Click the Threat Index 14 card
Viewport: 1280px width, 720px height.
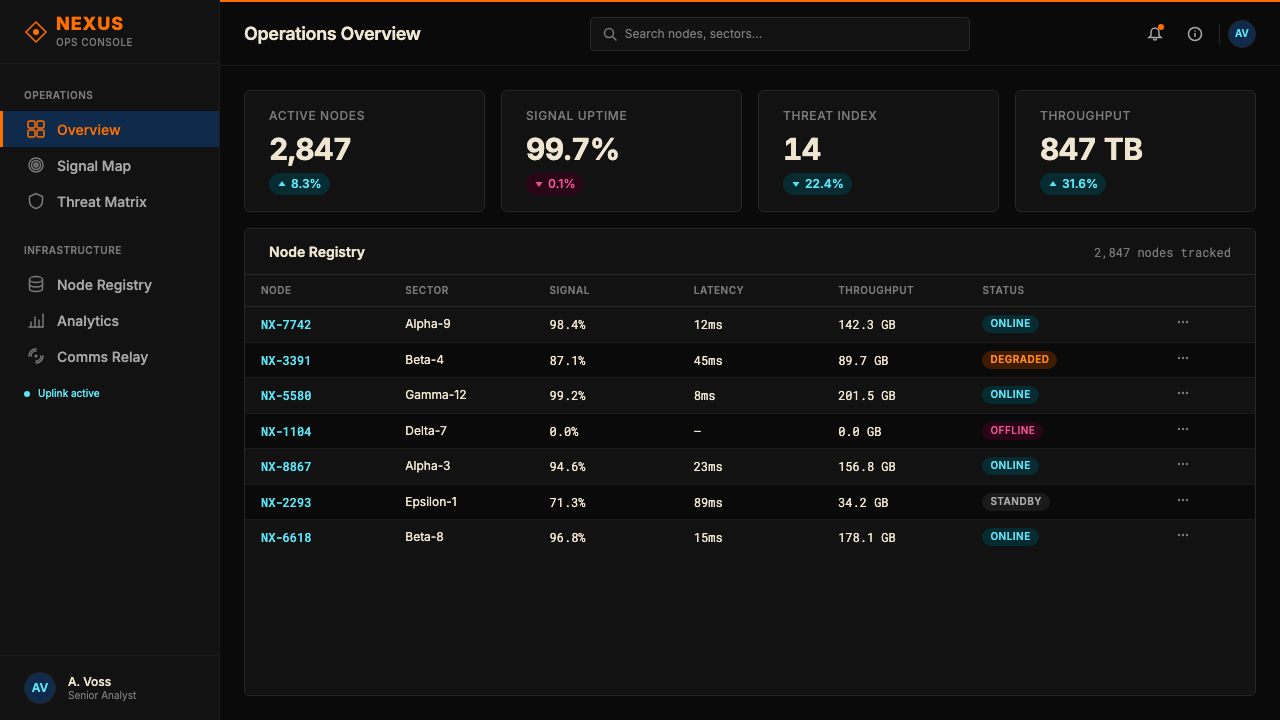(878, 151)
